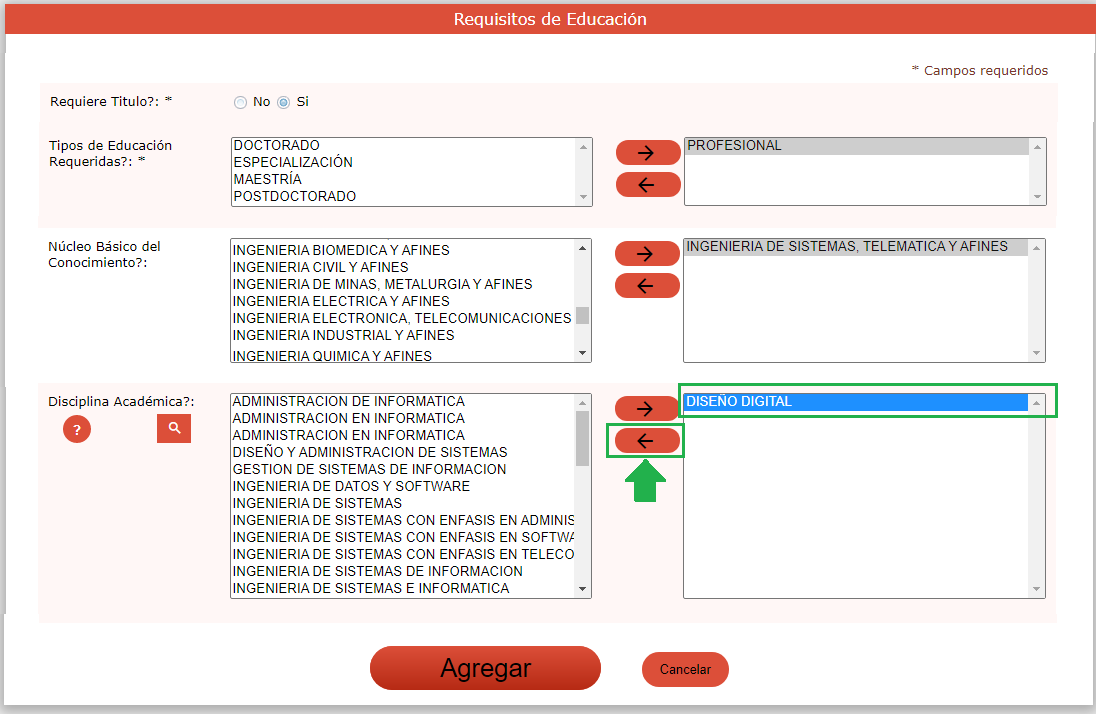Screen dimensions: 1096x714
Task: Add Núcleo Básico item with right arrow
Action: click(646, 254)
